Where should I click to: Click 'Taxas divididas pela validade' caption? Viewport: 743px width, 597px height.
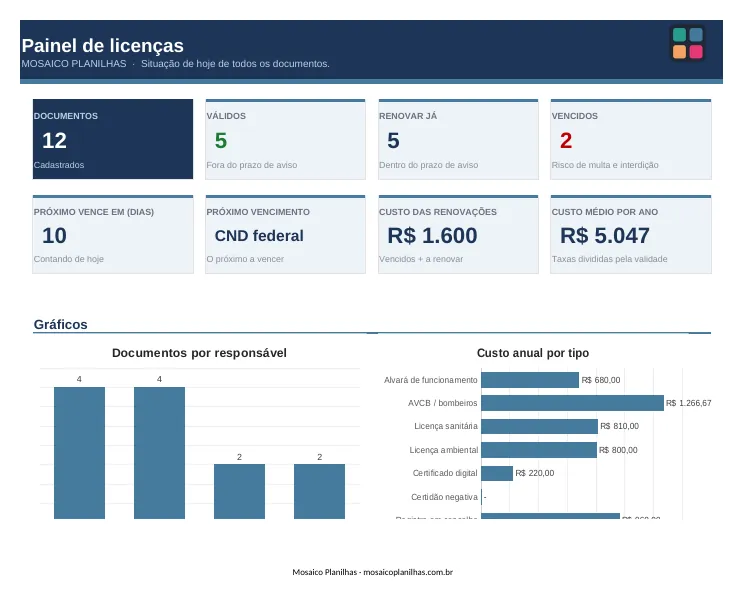[609, 259]
